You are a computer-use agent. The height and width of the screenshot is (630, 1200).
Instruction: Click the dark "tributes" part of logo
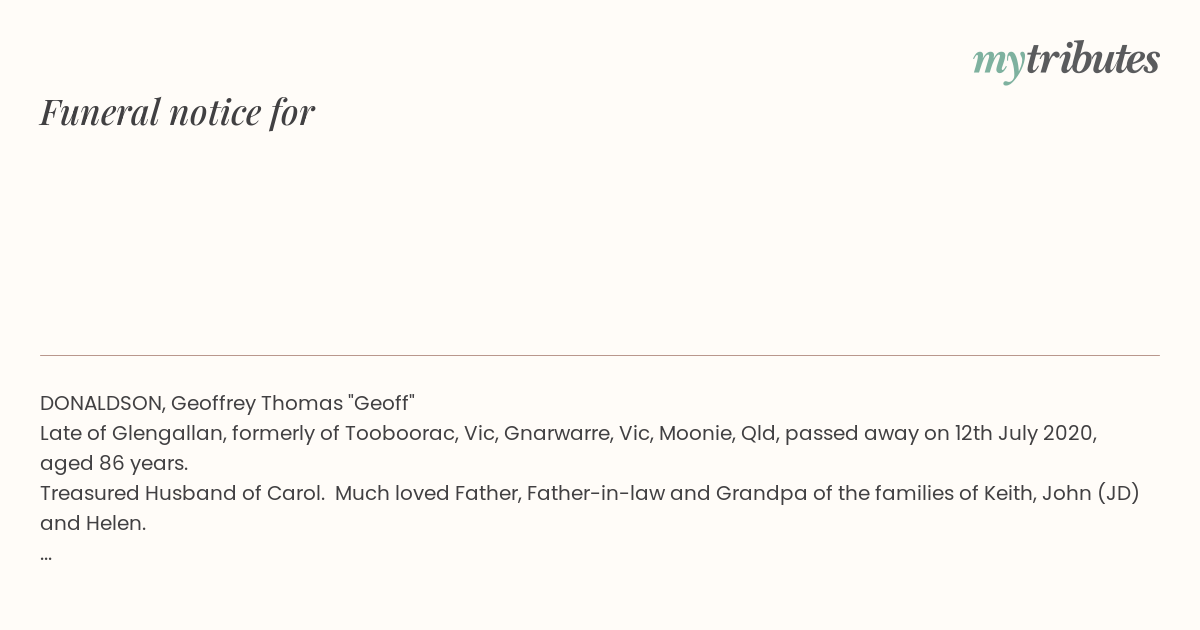pyautogui.click(x=1092, y=60)
